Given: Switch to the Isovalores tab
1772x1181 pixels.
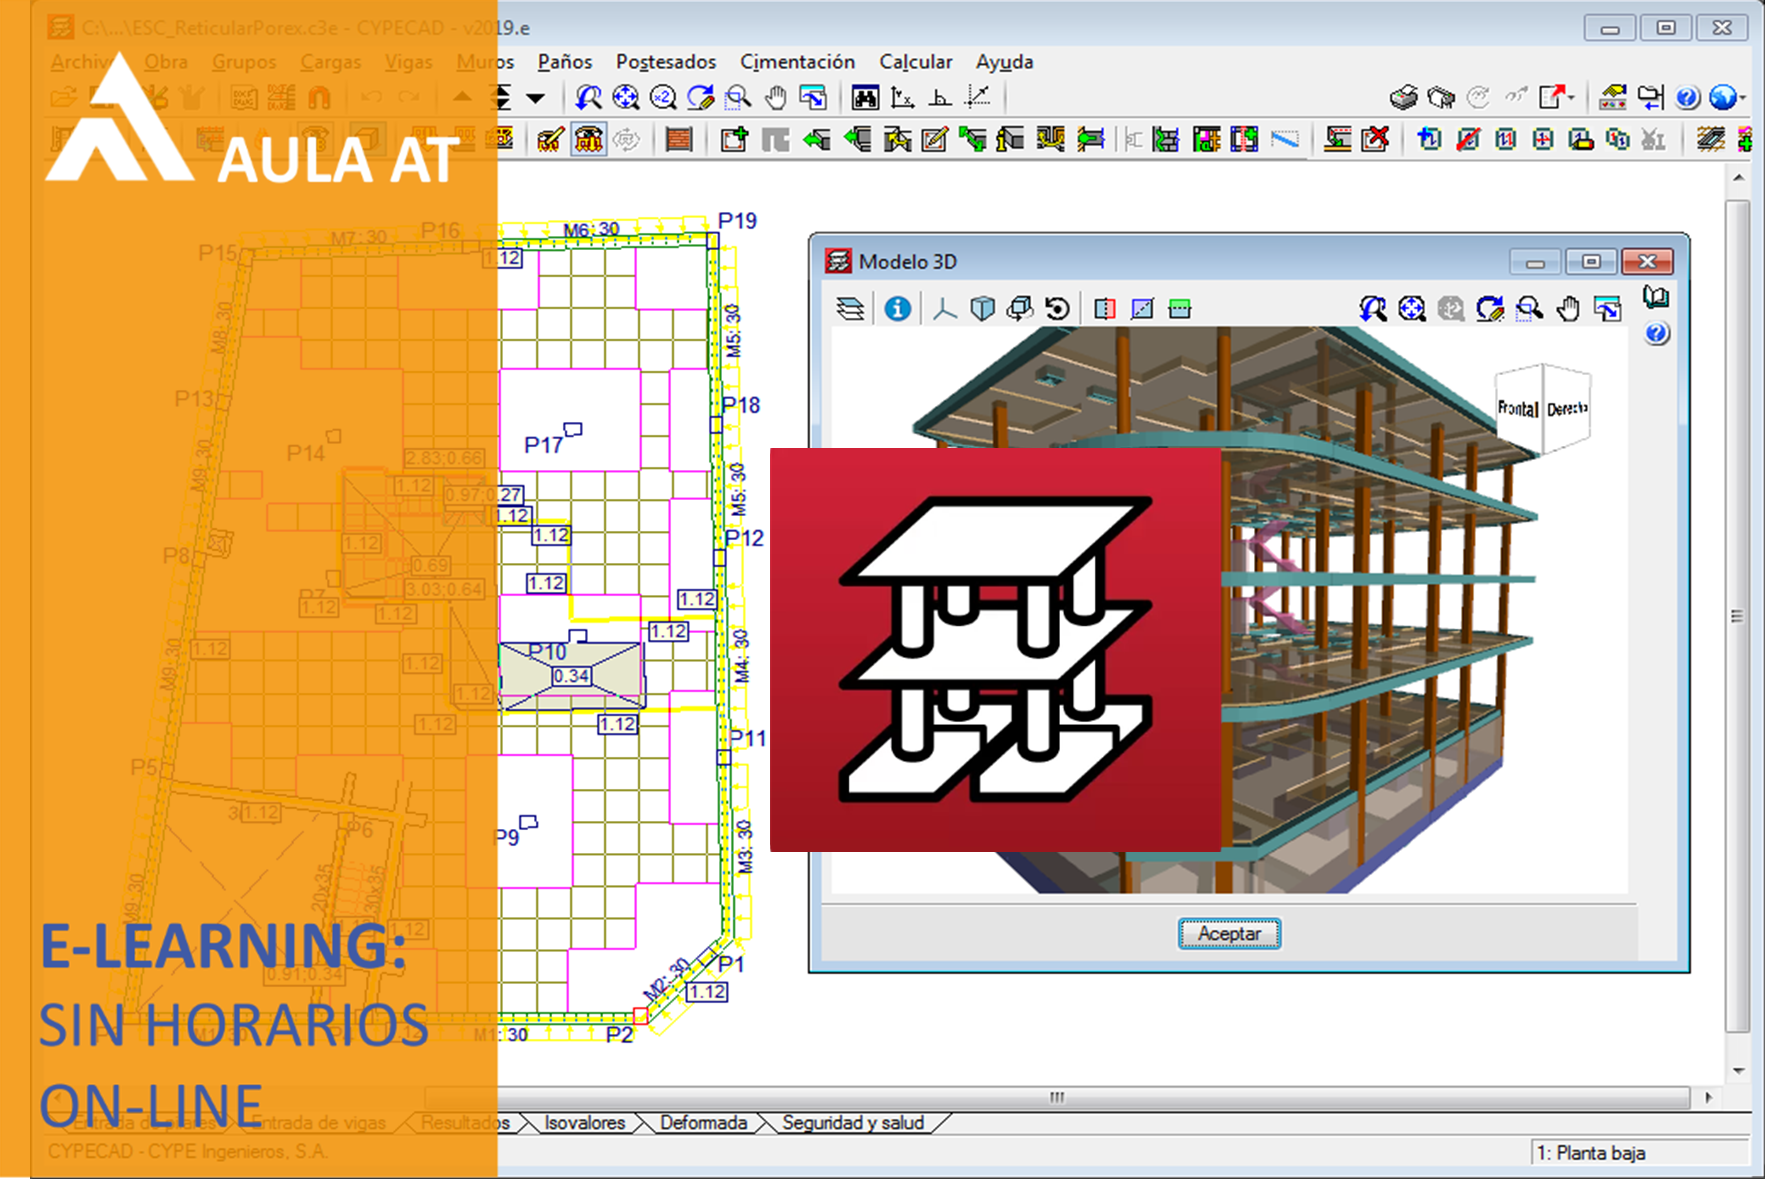Looking at the screenshot, I should pyautogui.click(x=584, y=1123).
